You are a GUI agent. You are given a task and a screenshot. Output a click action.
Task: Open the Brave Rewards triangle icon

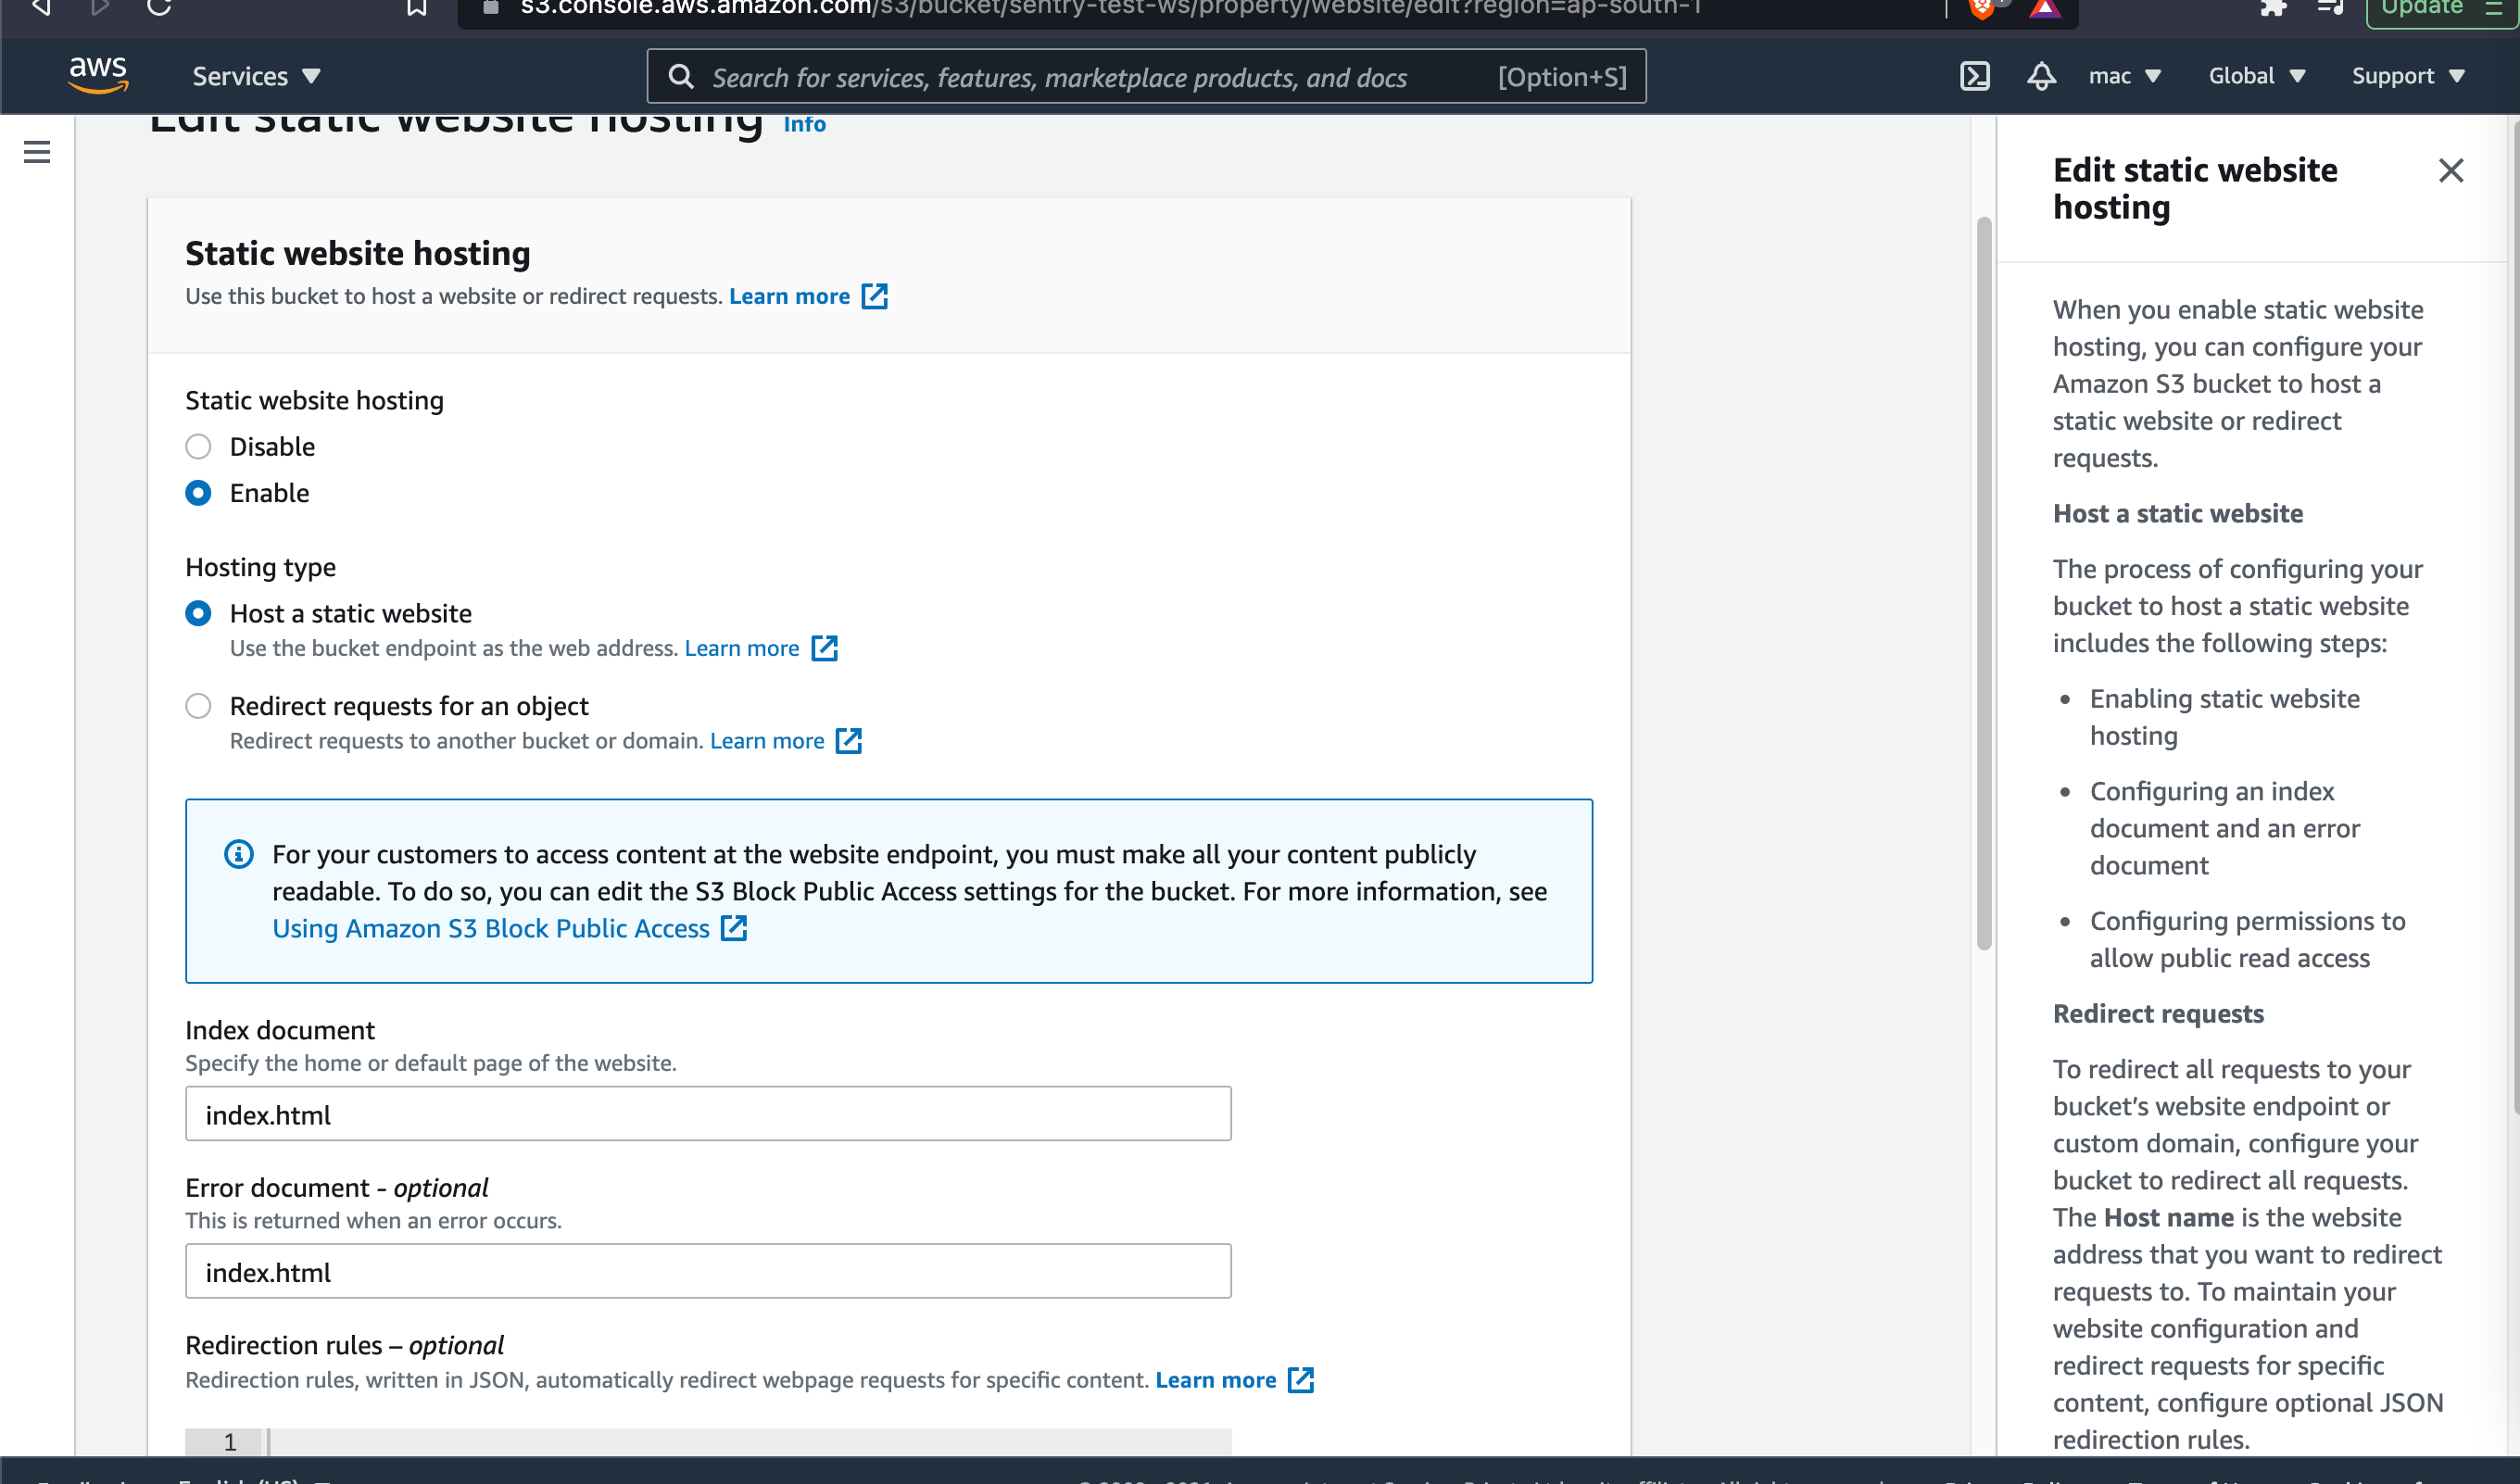pyautogui.click(x=2047, y=7)
